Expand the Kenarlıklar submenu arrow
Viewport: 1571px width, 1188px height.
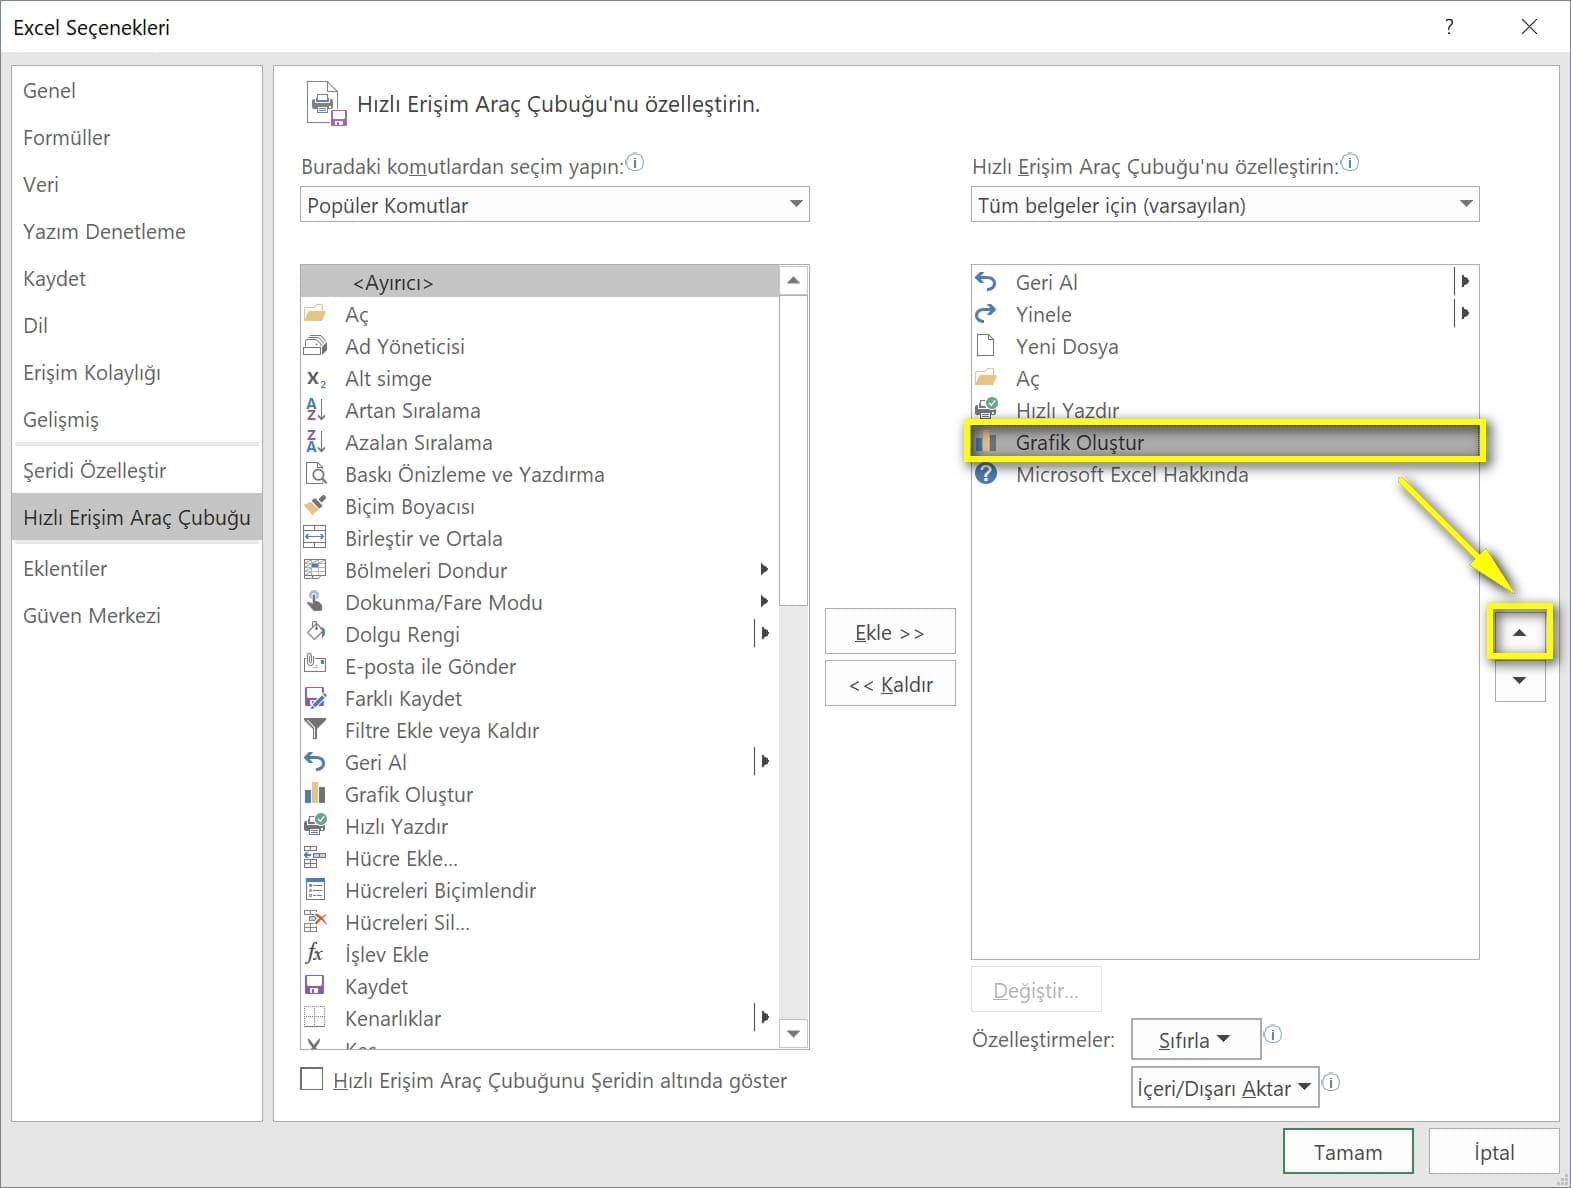tap(765, 1017)
